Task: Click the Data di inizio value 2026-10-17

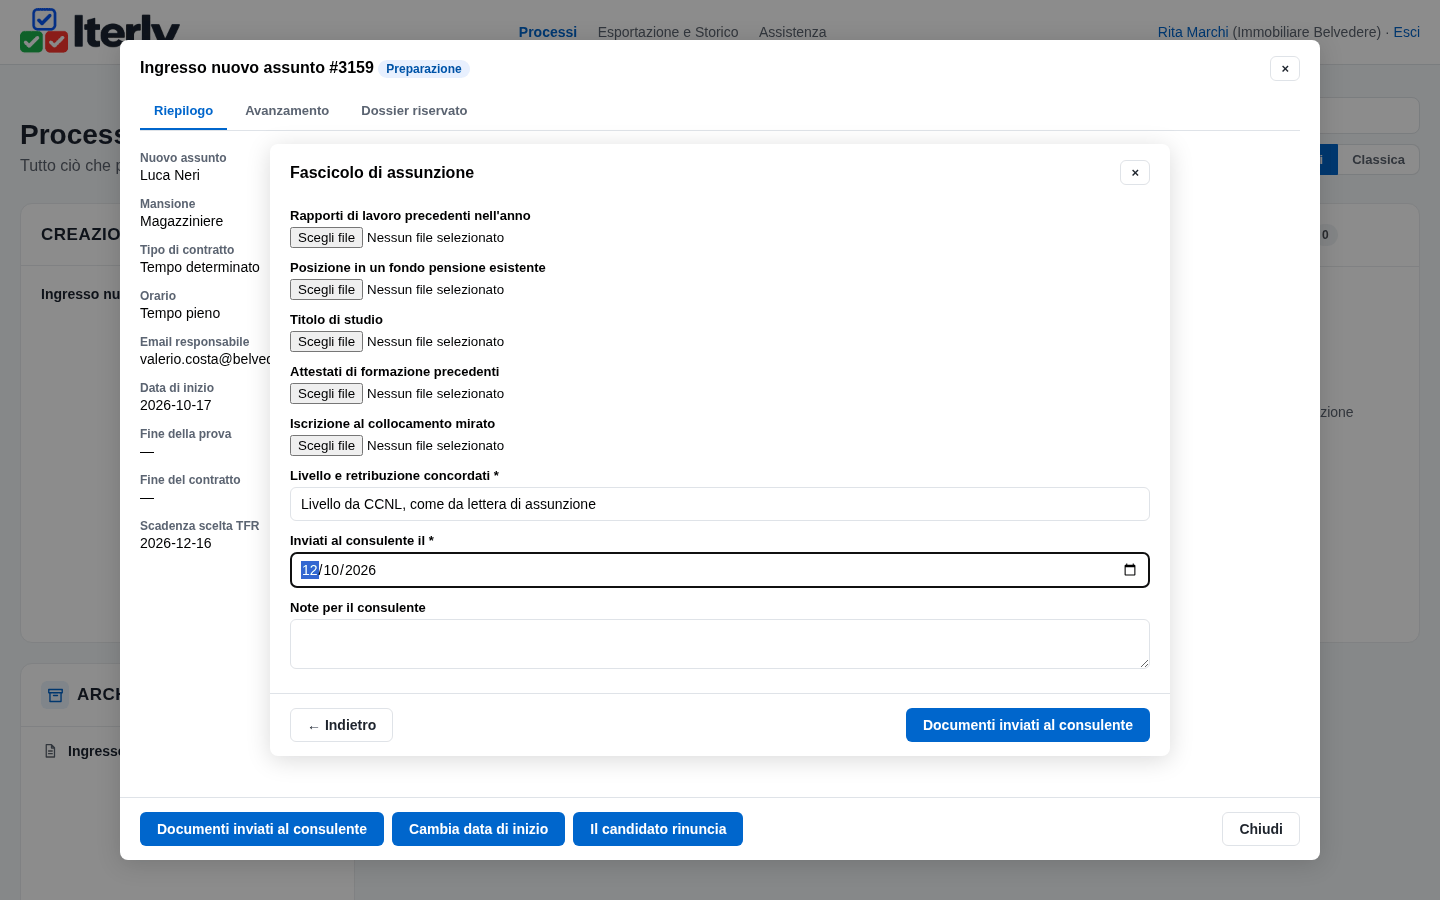Action: pyautogui.click(x=176, y=405)
